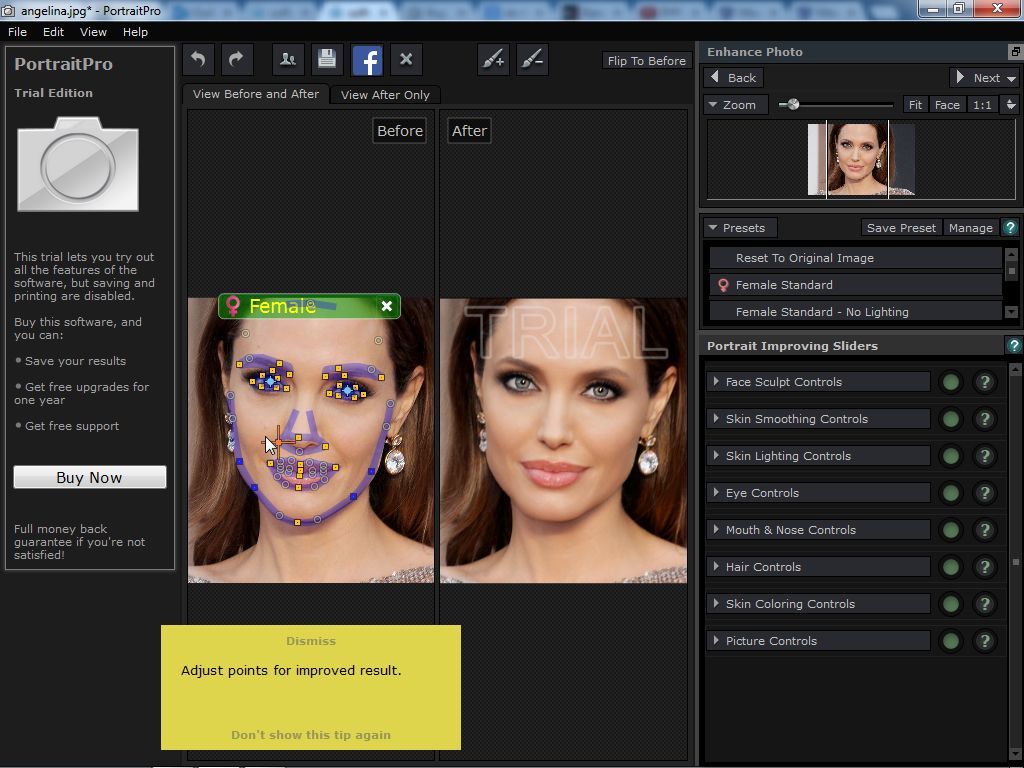Screen dimensions: 1024x768
Task: Expand the Face Sculpt Controls section
Action: (818, 382)
